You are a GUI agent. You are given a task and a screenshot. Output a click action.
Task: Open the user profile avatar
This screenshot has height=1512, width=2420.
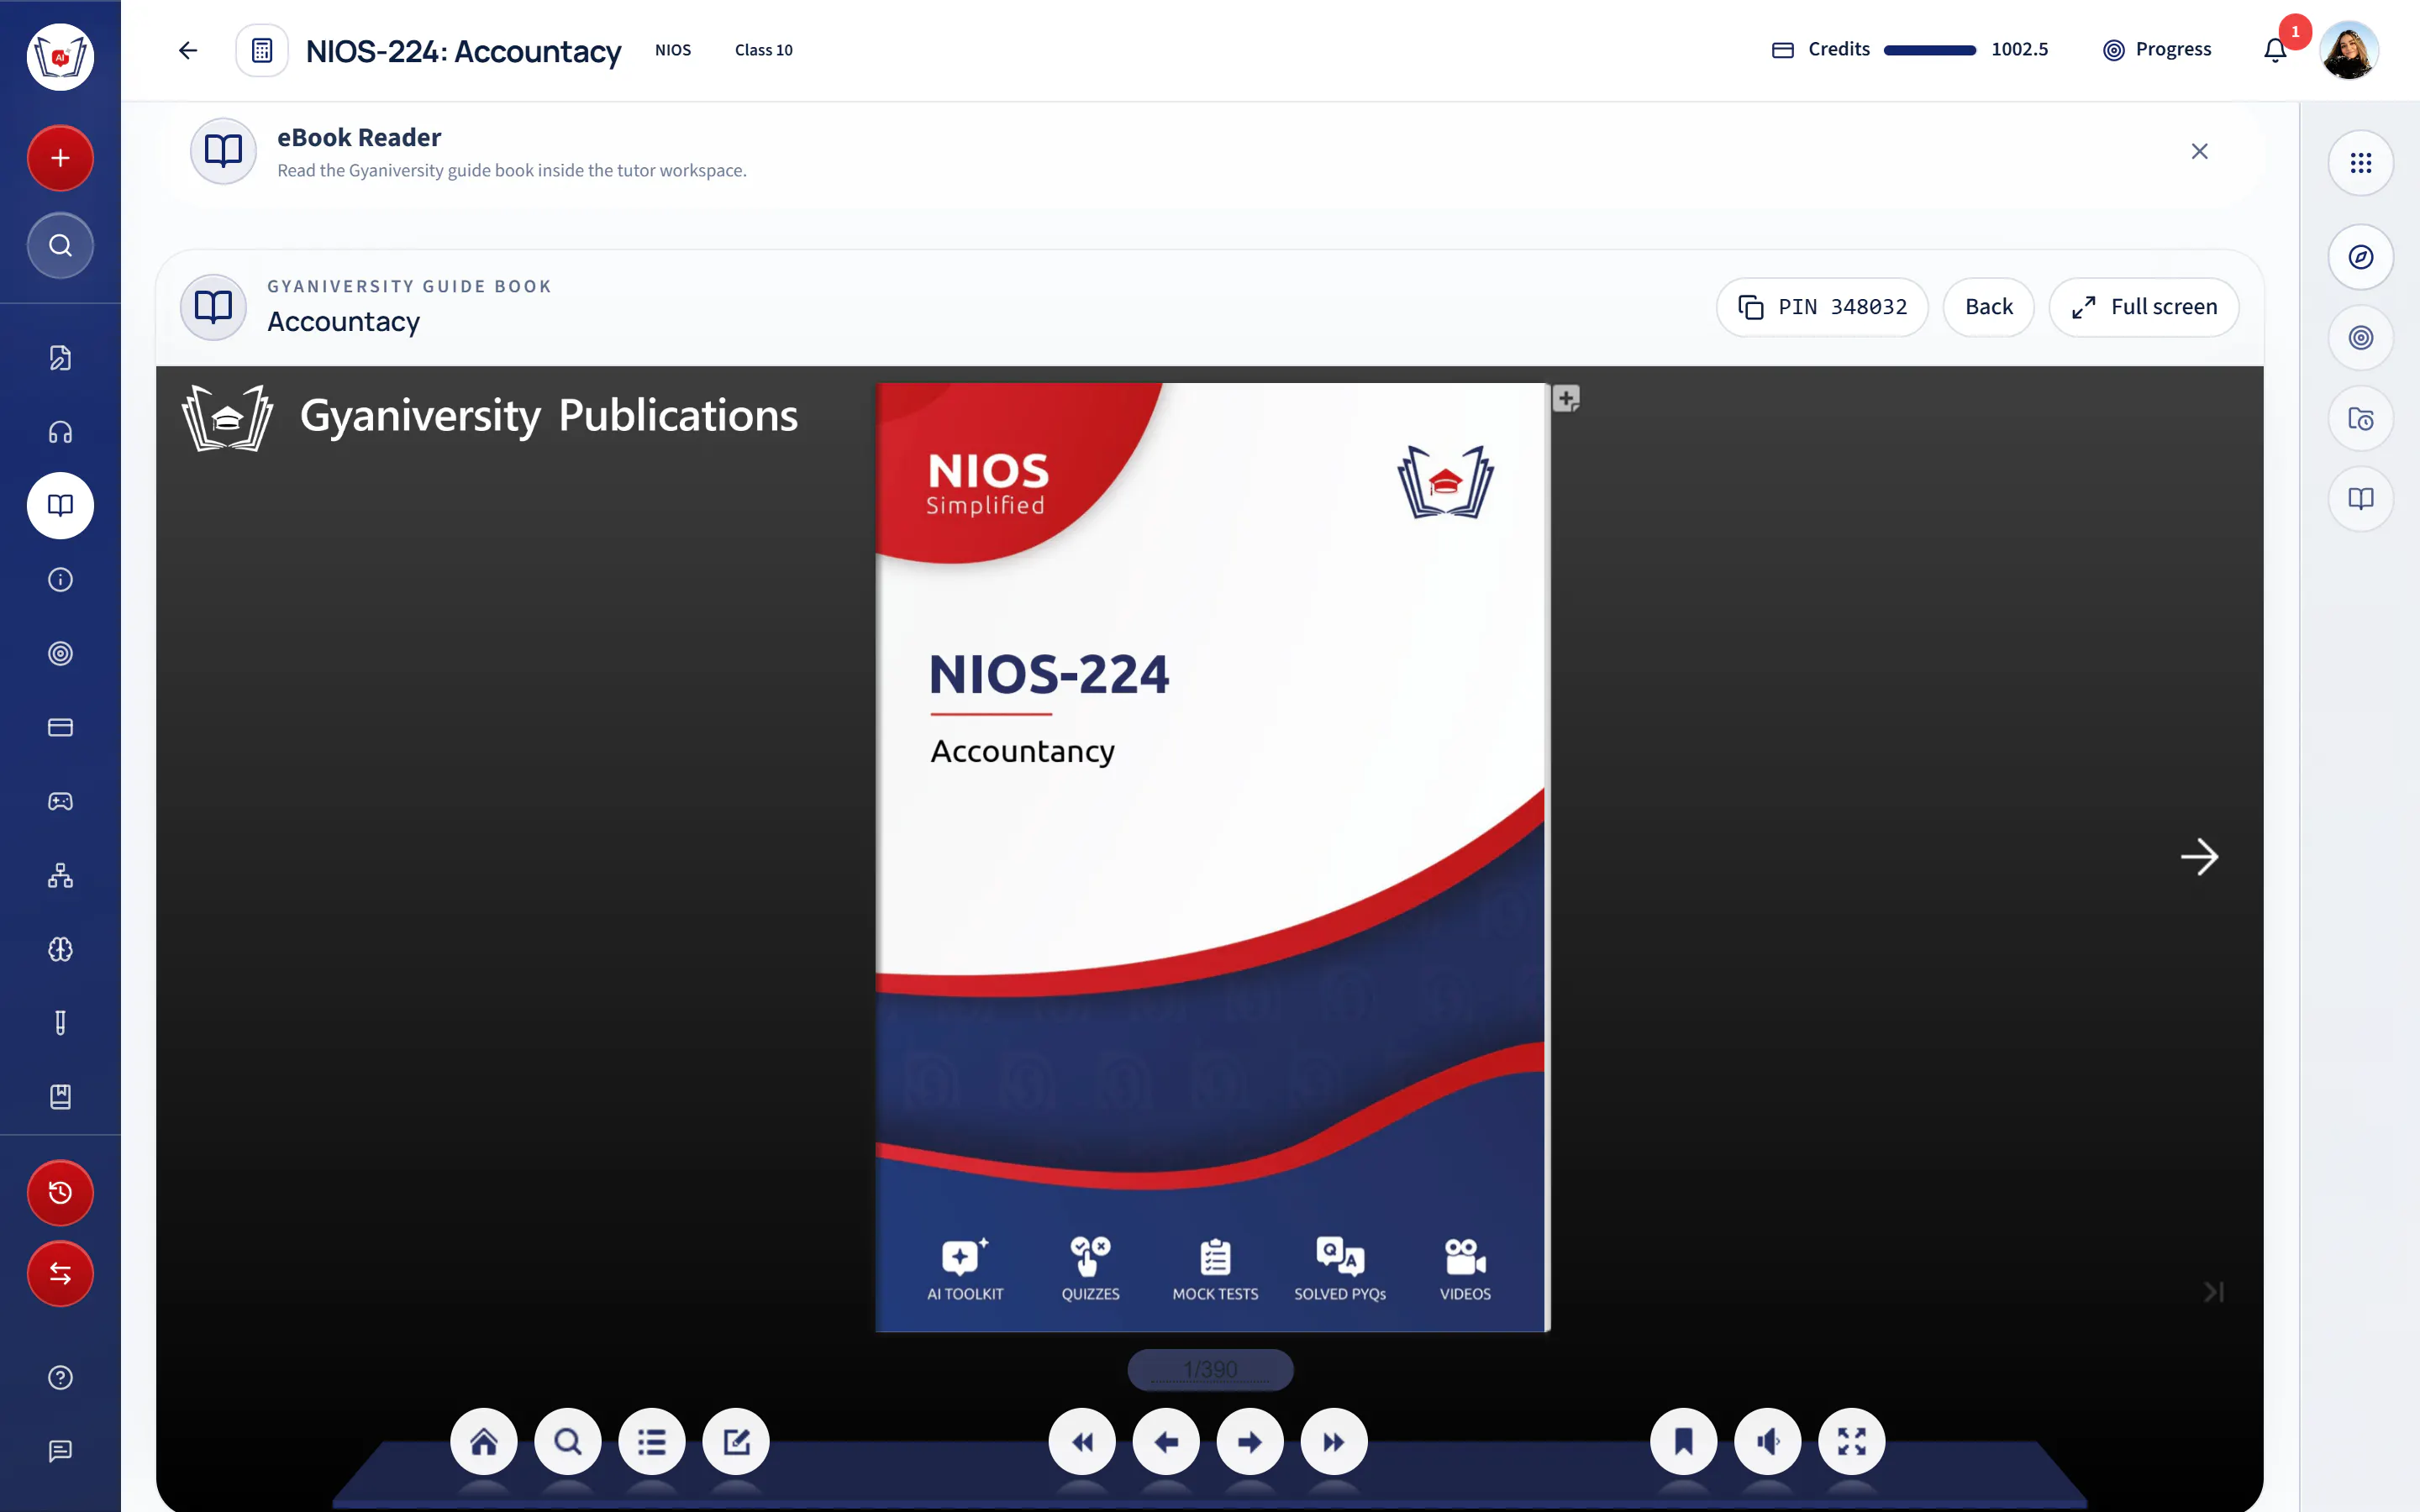click(2349, 50)
